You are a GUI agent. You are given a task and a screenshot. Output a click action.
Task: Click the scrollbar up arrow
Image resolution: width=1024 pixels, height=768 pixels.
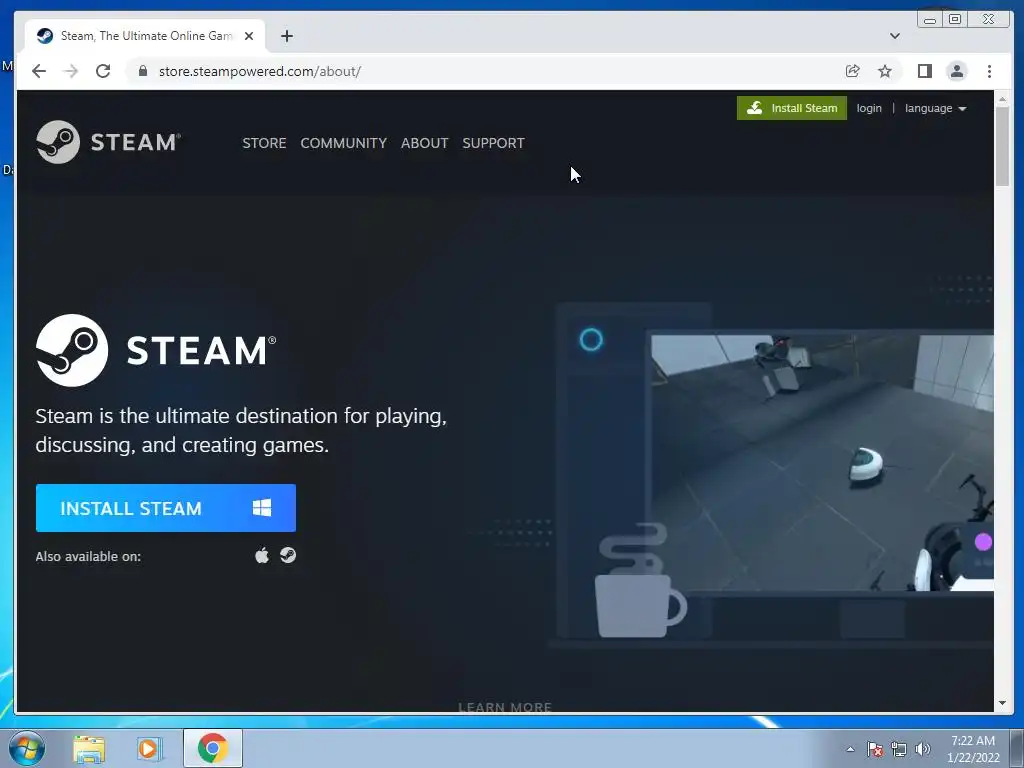1002,99
